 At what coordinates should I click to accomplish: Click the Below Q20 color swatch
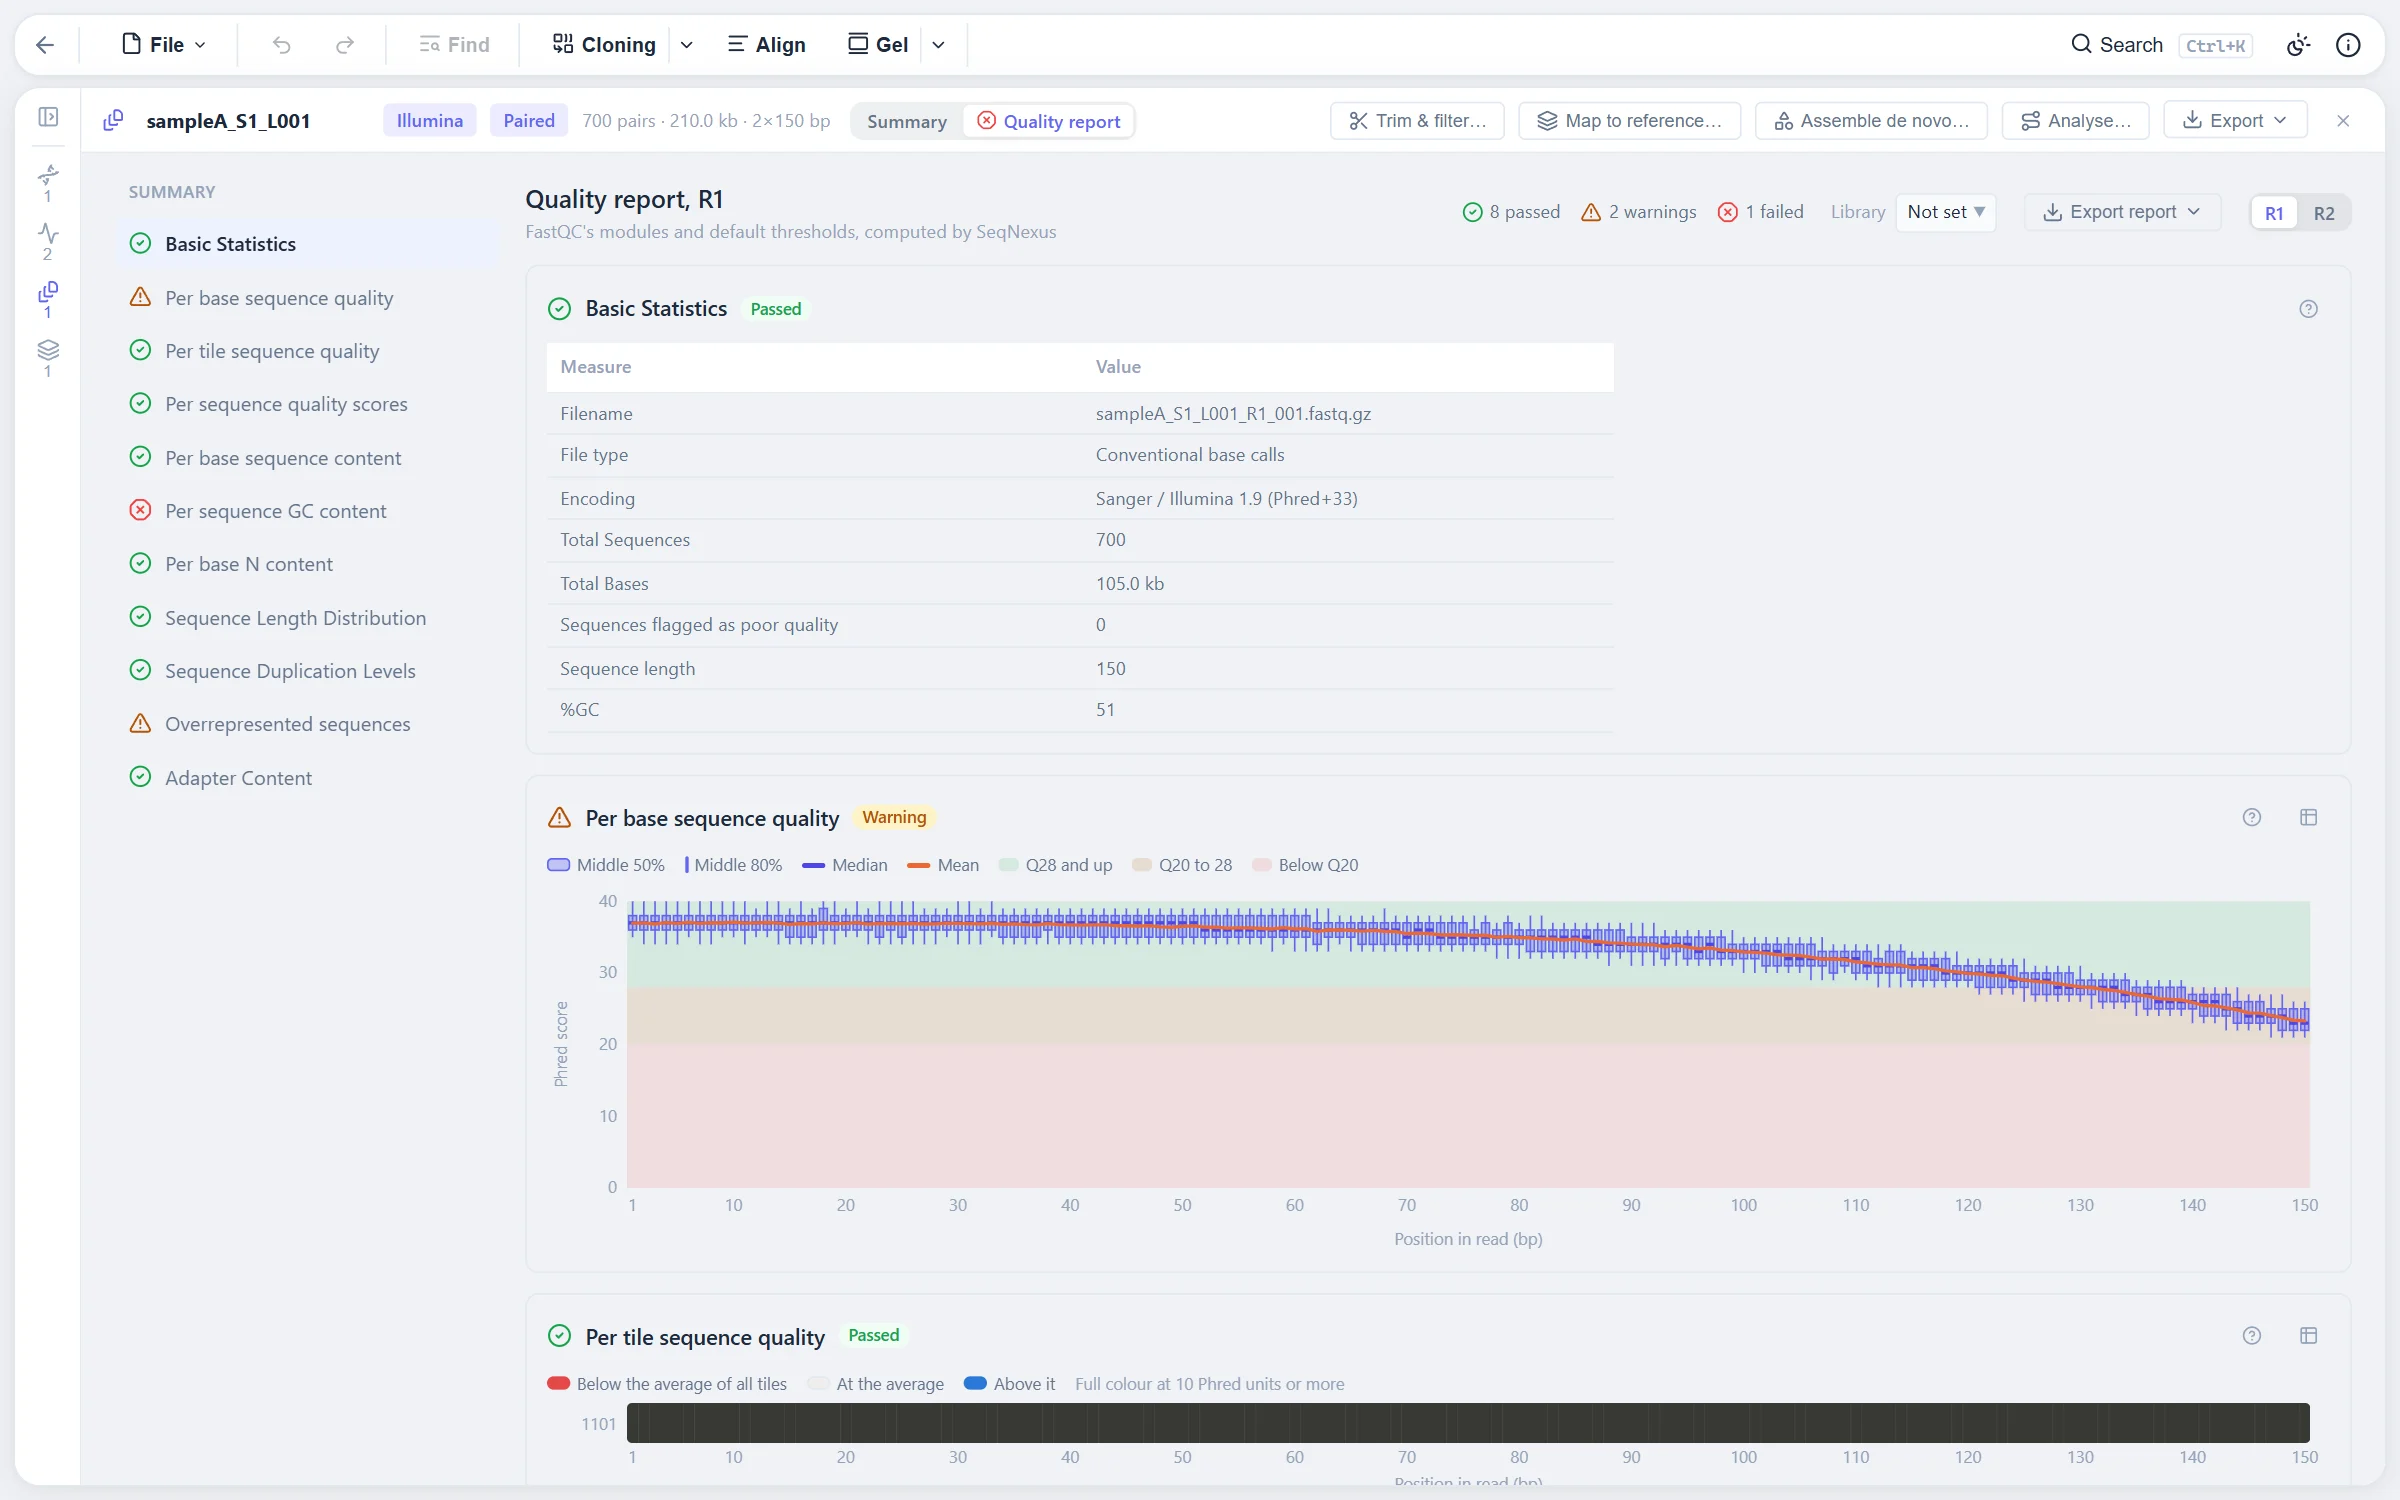click(x=1261, y=865)
